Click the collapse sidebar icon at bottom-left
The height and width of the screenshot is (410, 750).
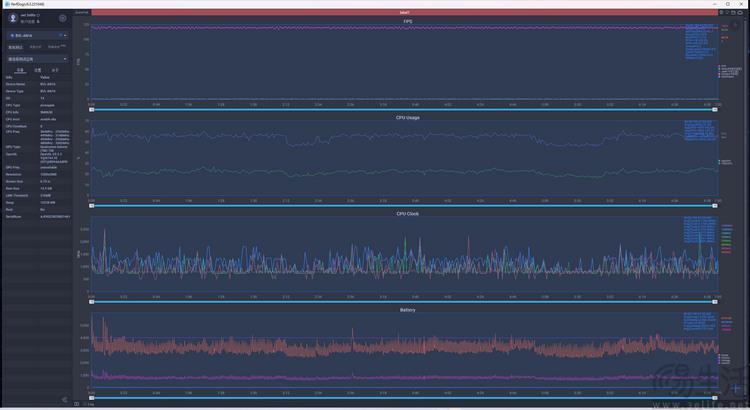[x=65, y=400]
